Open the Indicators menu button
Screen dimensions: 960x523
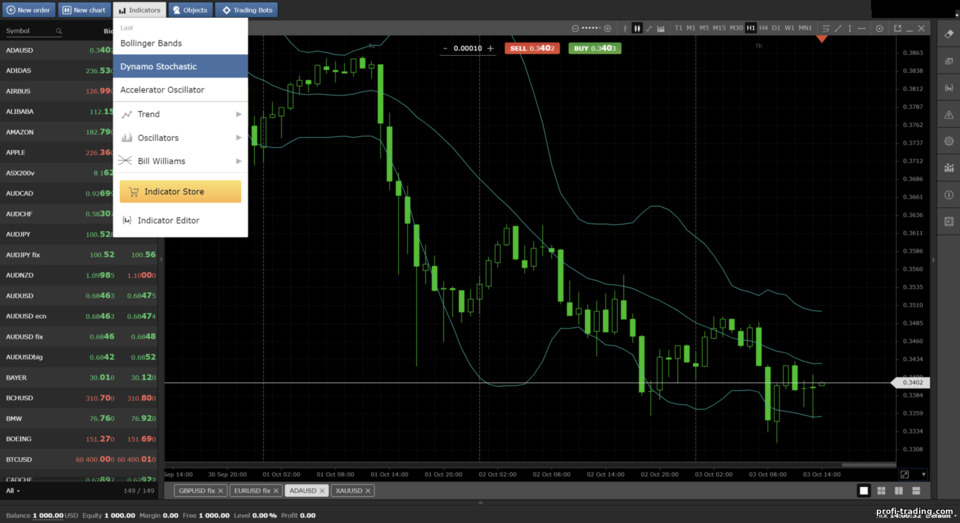point(139,10)
